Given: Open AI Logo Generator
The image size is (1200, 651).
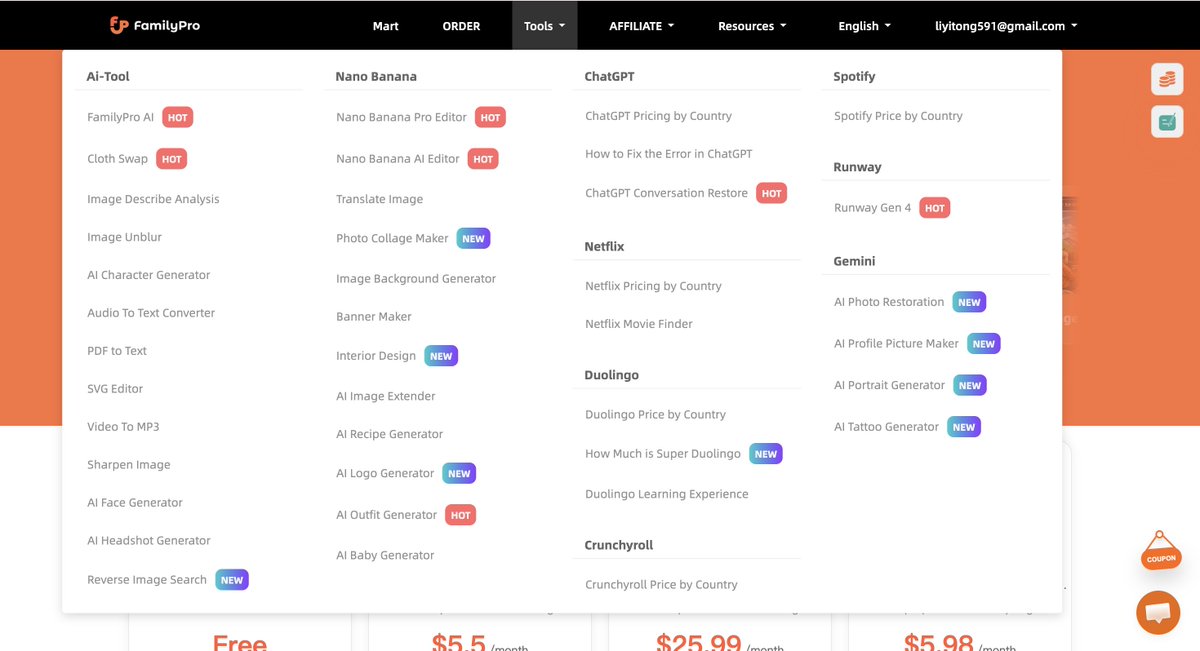Looking at the screenshot, I should [385, 474].
